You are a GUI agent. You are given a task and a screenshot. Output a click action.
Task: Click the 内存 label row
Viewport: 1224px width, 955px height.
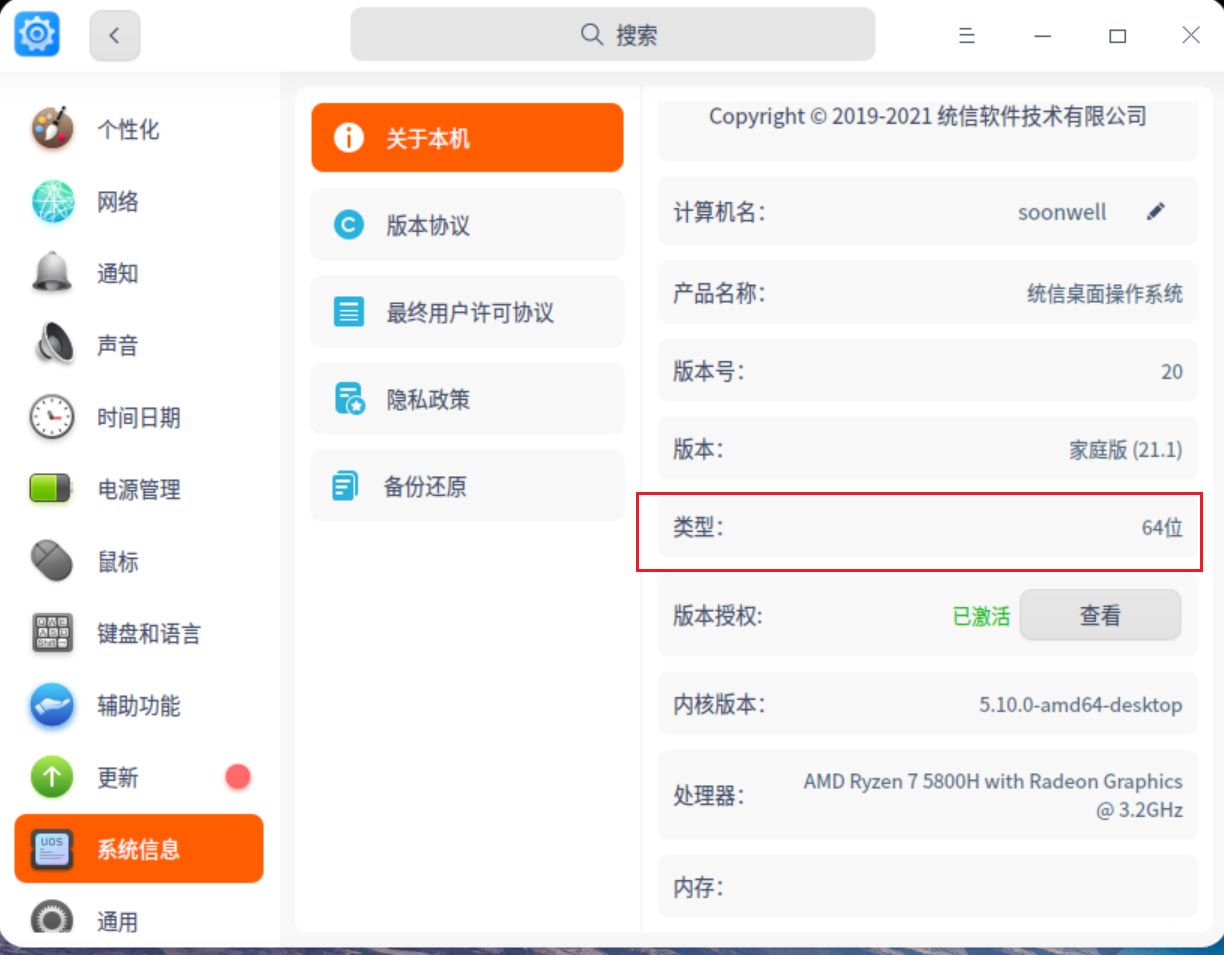pyautogui.click(x=927, y=886)
